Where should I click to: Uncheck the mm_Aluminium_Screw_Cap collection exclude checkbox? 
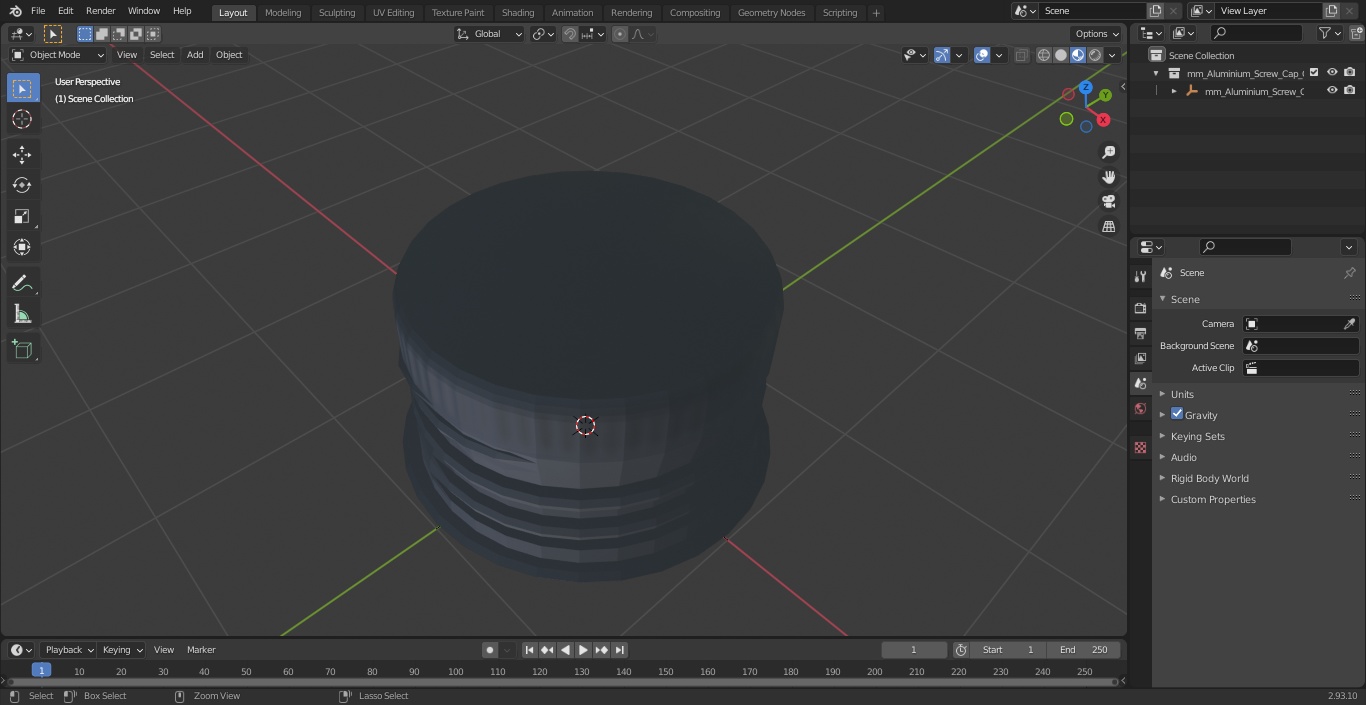(1314, 72)
